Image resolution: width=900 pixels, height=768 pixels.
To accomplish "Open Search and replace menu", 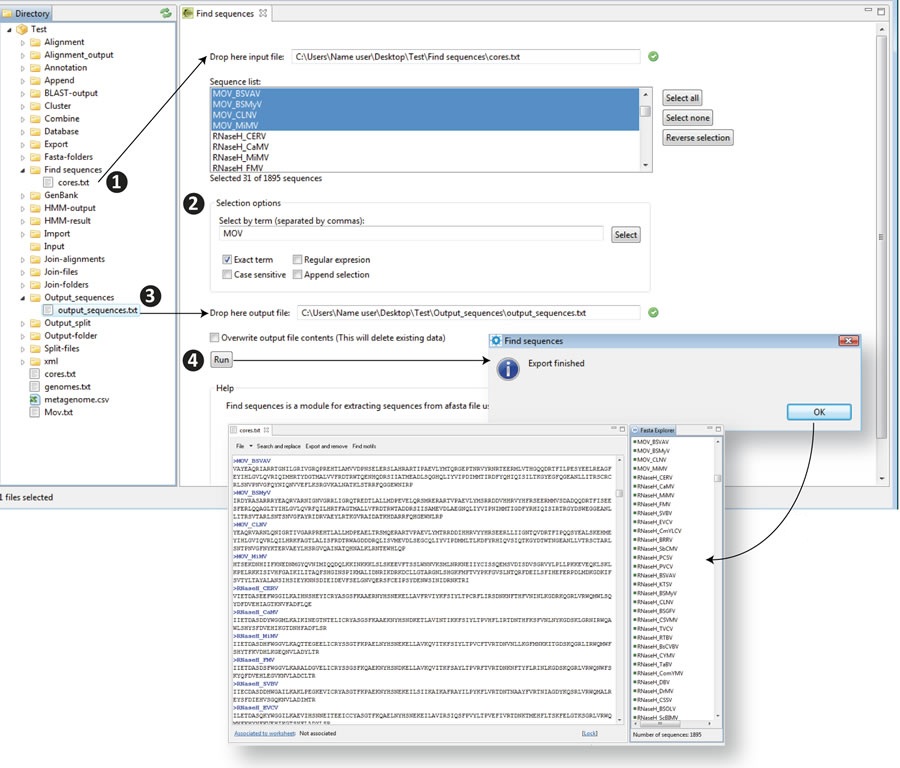I will pos(278,445).
